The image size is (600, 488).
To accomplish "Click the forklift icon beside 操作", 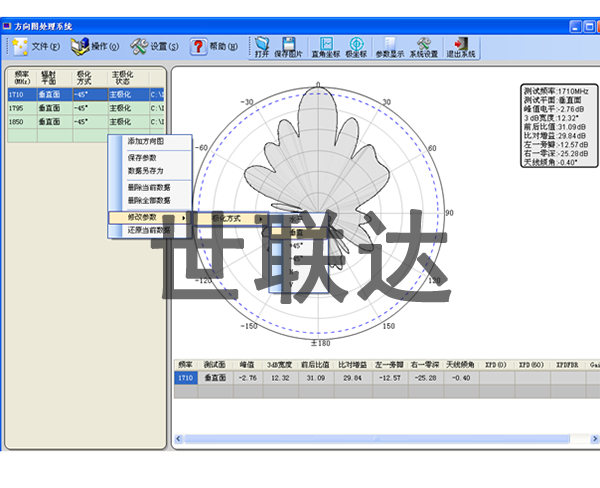I will coord(80,47).
